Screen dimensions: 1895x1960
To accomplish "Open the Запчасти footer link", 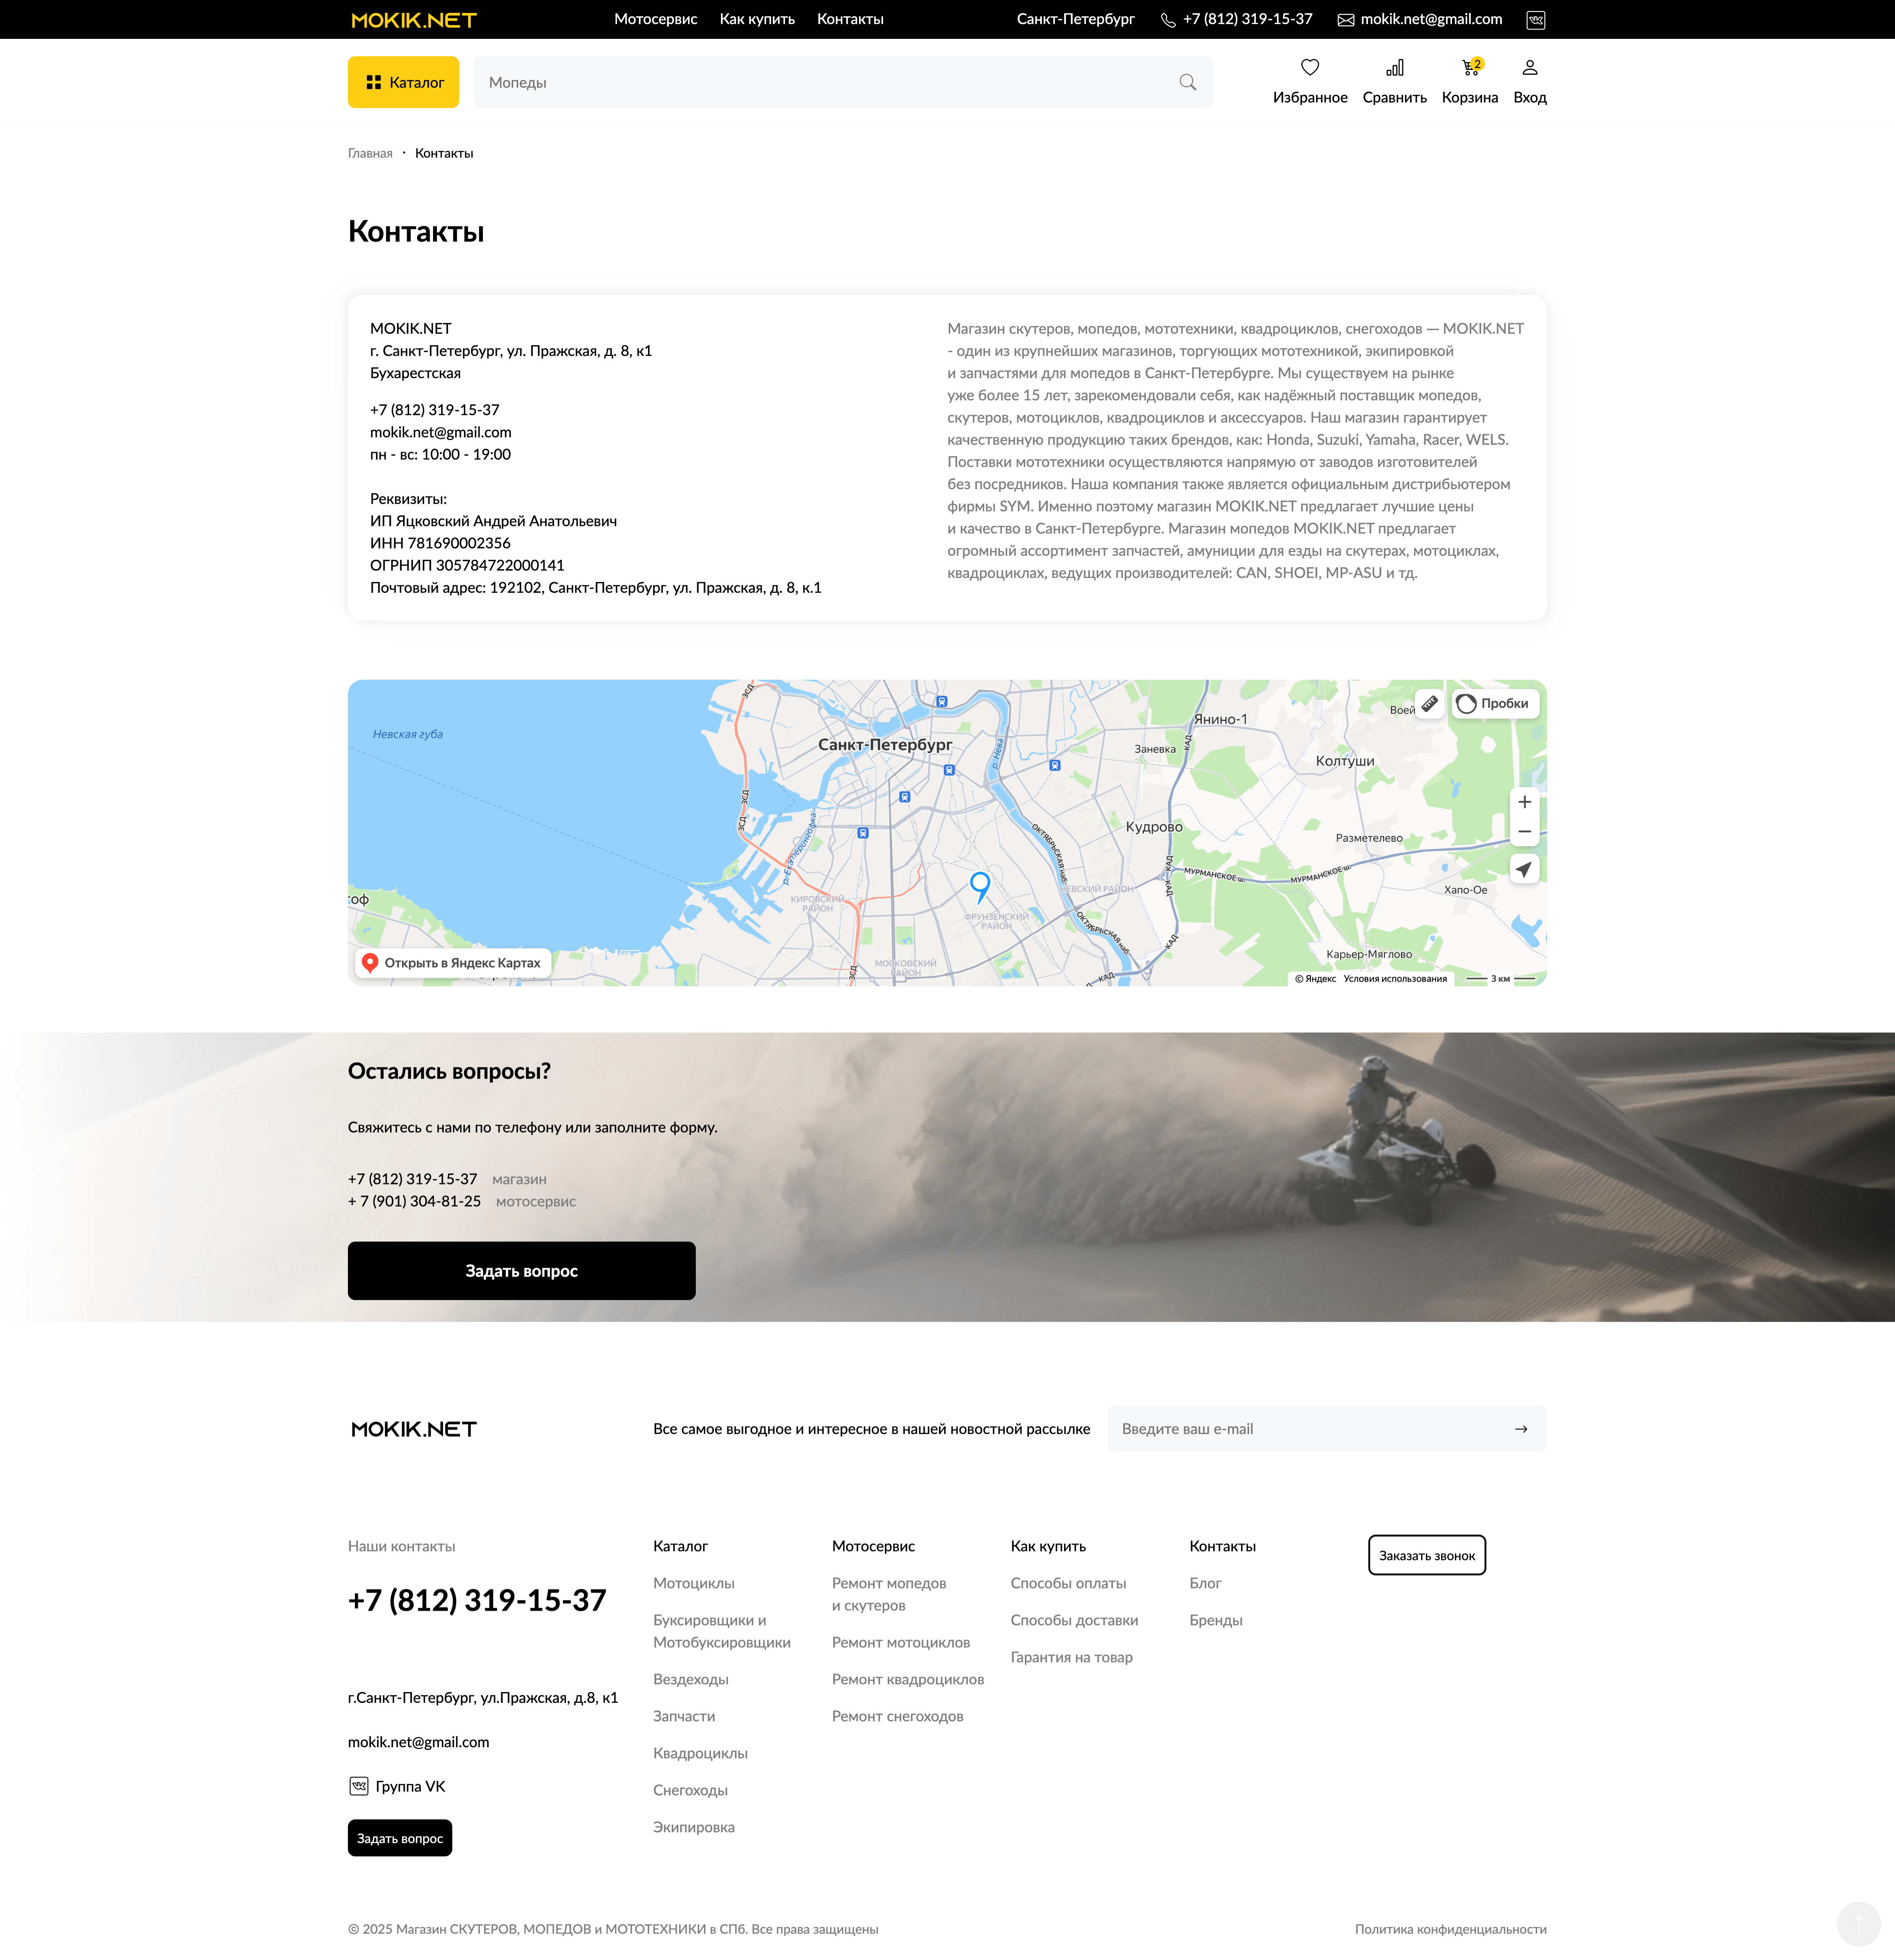I will coord(684,1716).
